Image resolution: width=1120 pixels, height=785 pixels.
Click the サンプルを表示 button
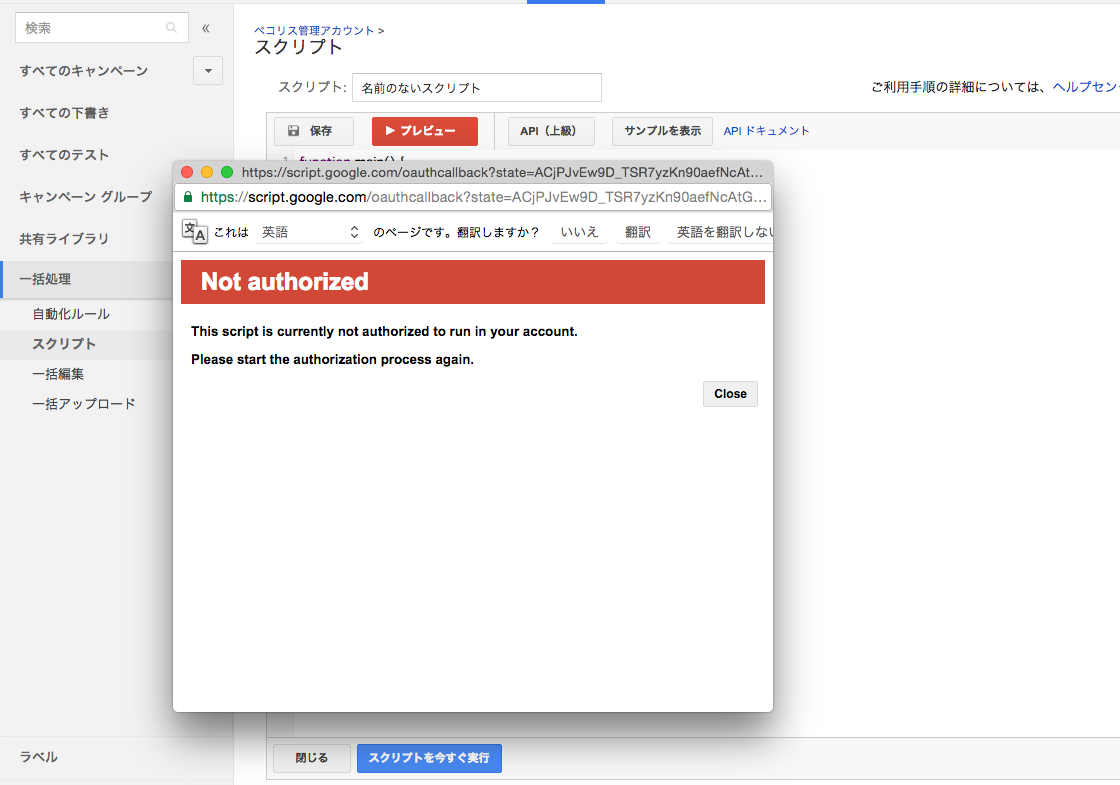click(662, 131)
